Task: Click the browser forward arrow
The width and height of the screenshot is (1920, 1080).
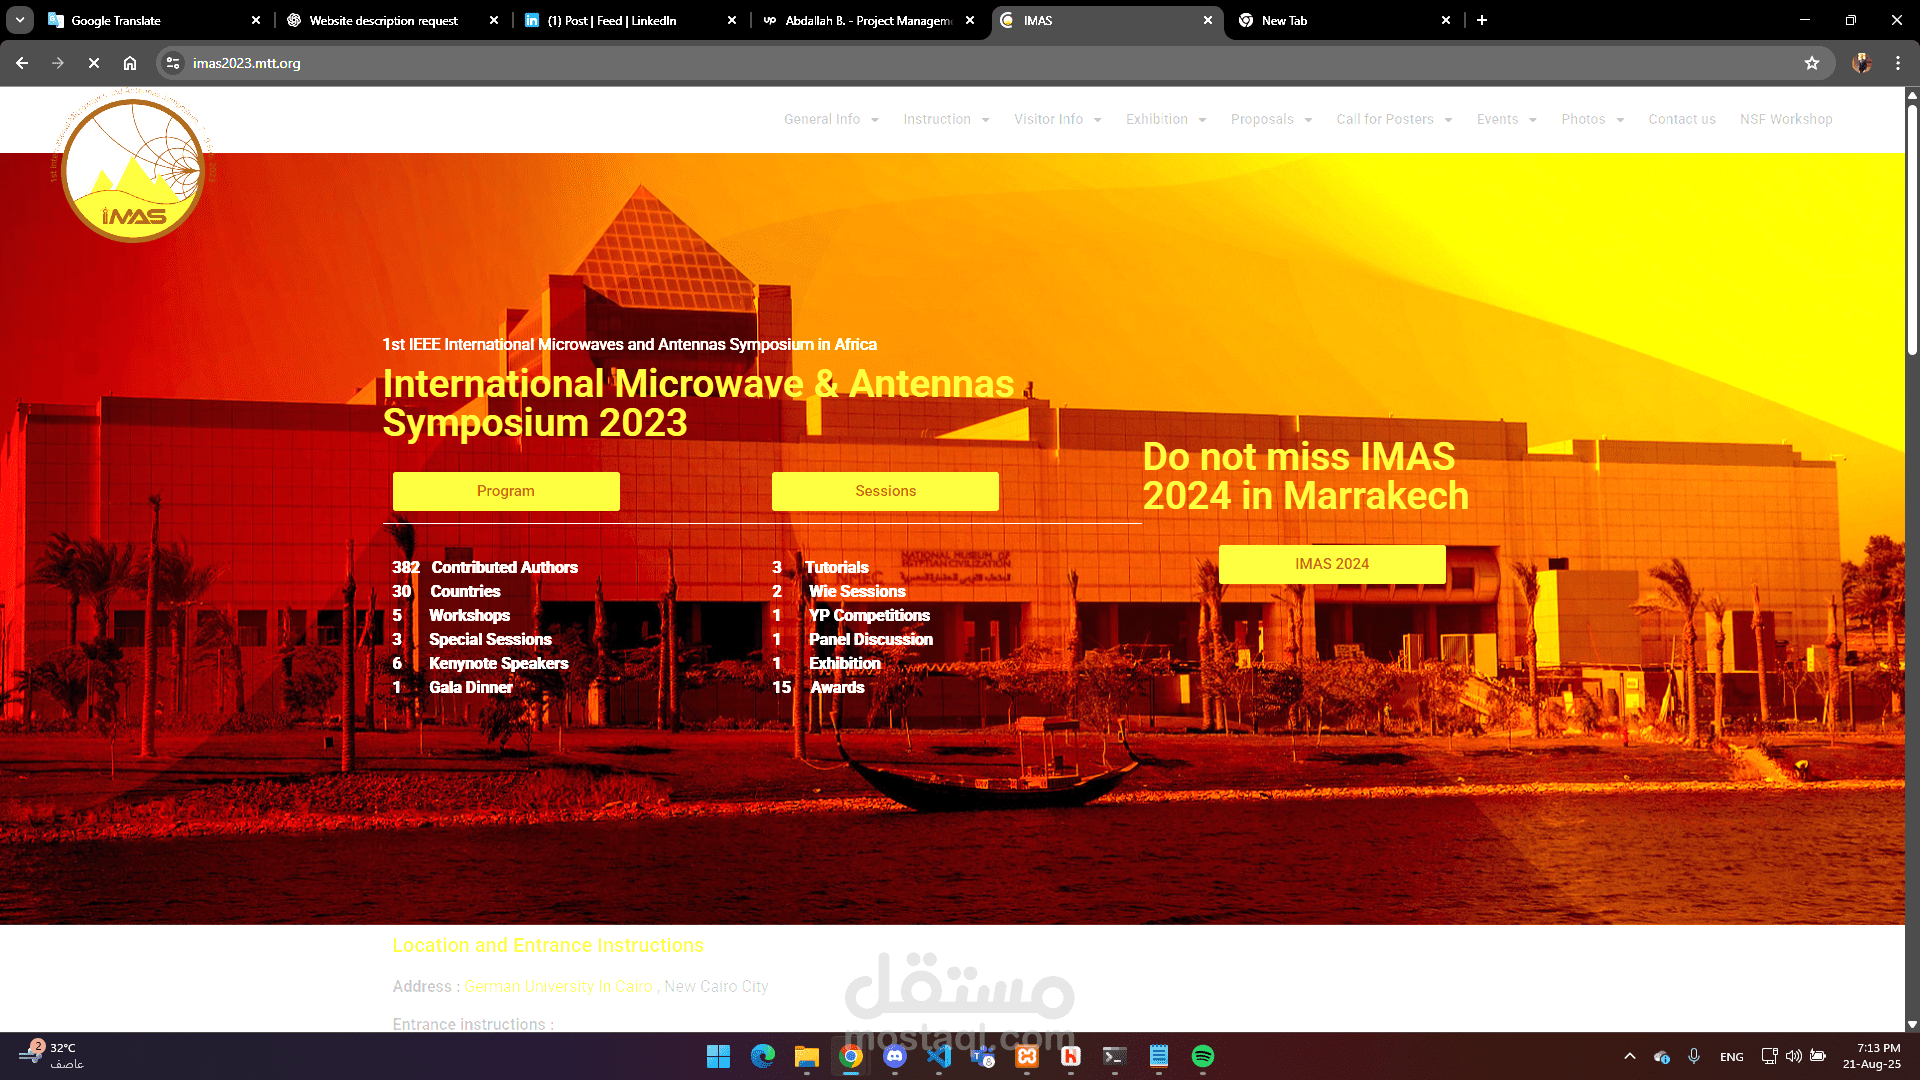Action: tap(58, 63)
